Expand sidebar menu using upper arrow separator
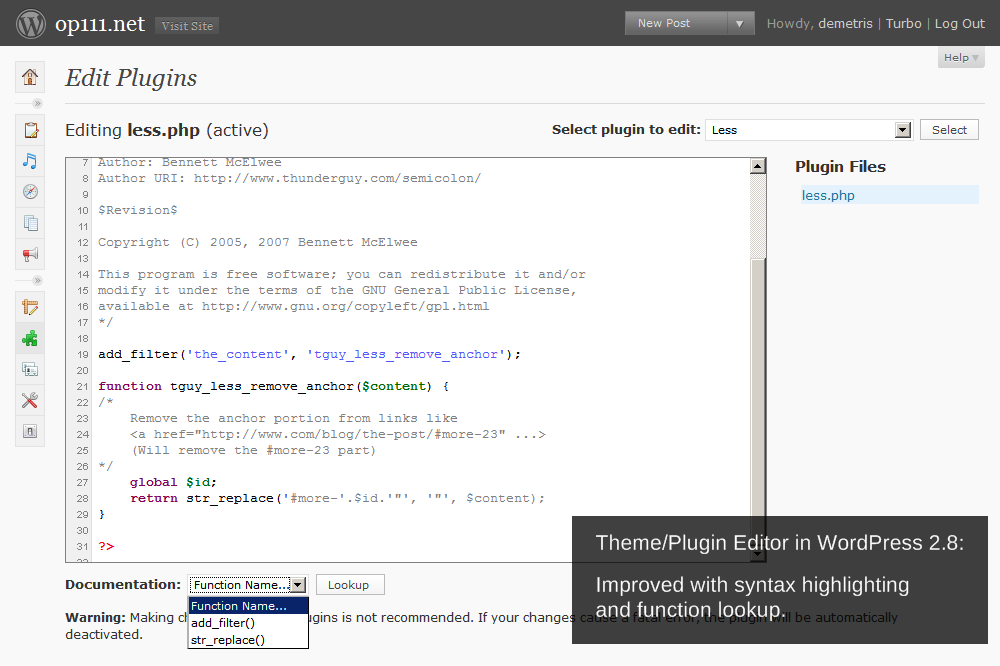The image size is (1000, 666). 37,103
